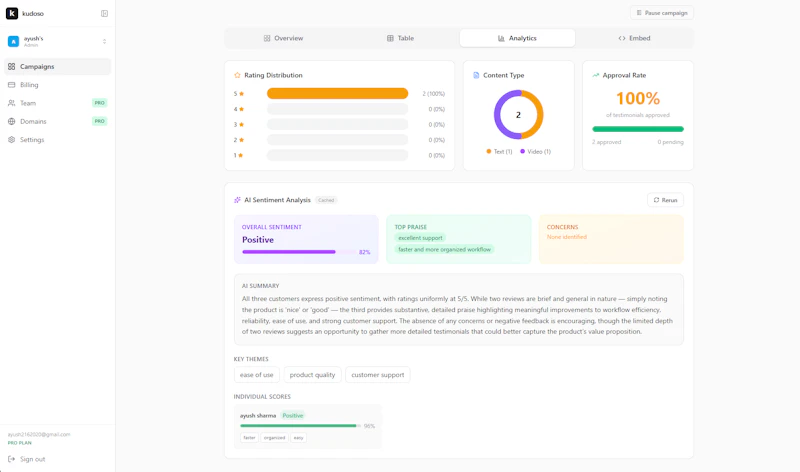Screen dimensions: 800x472
Task: Click the pause icon in Pause campaign
Action: [639, 13]
